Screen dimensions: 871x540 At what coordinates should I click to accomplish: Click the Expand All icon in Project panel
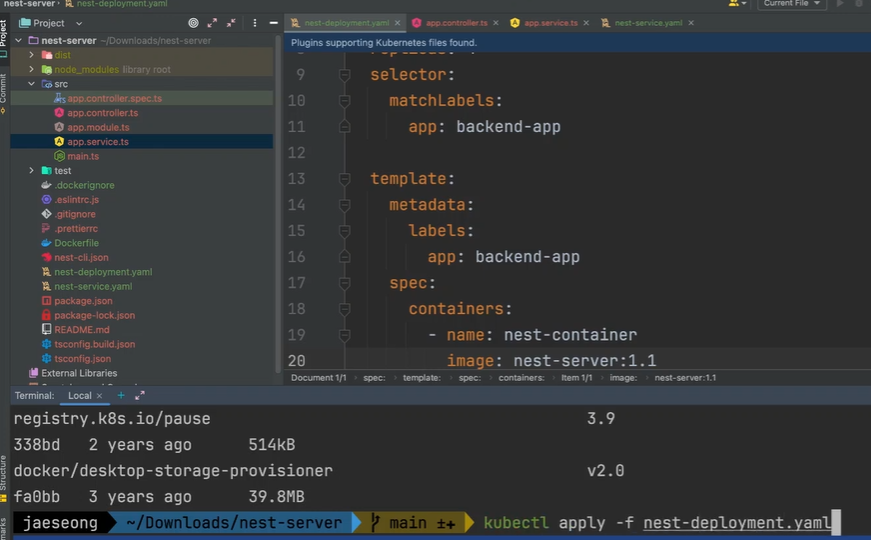[212, 23]
